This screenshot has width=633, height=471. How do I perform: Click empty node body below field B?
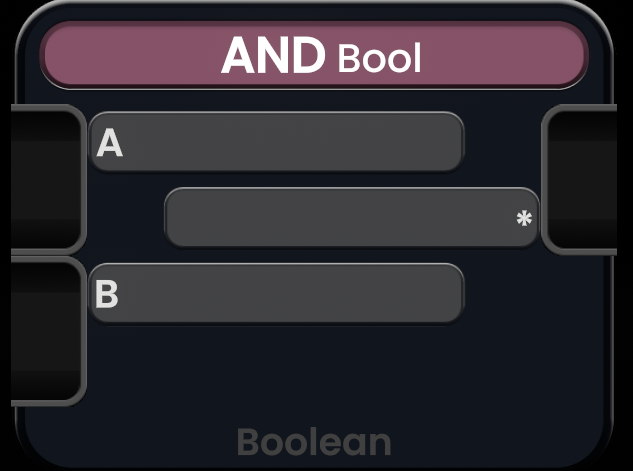coord(300,375)
